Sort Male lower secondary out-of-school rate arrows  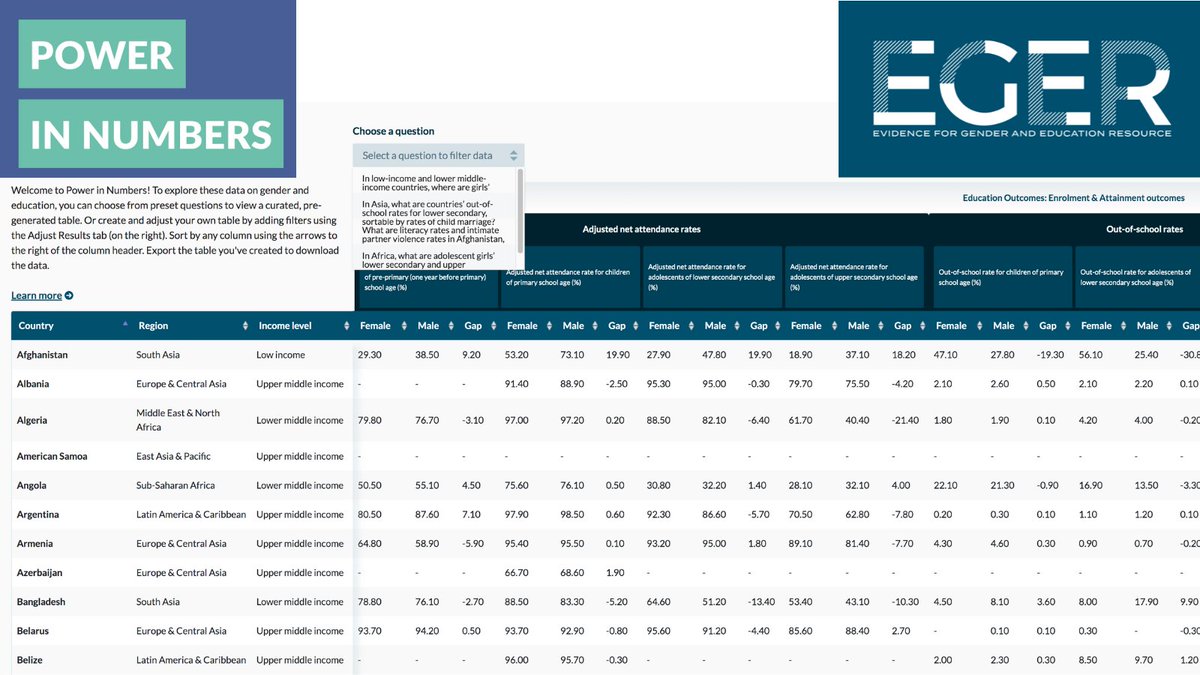[1170, 326]
